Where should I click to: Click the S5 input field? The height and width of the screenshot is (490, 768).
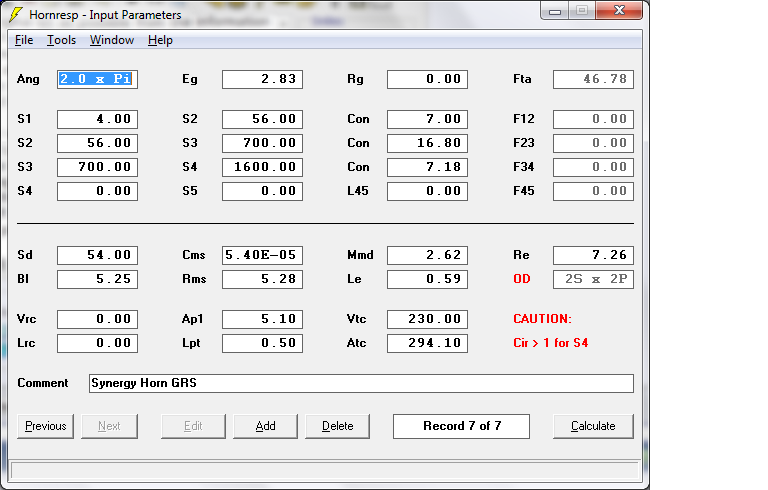263,191
